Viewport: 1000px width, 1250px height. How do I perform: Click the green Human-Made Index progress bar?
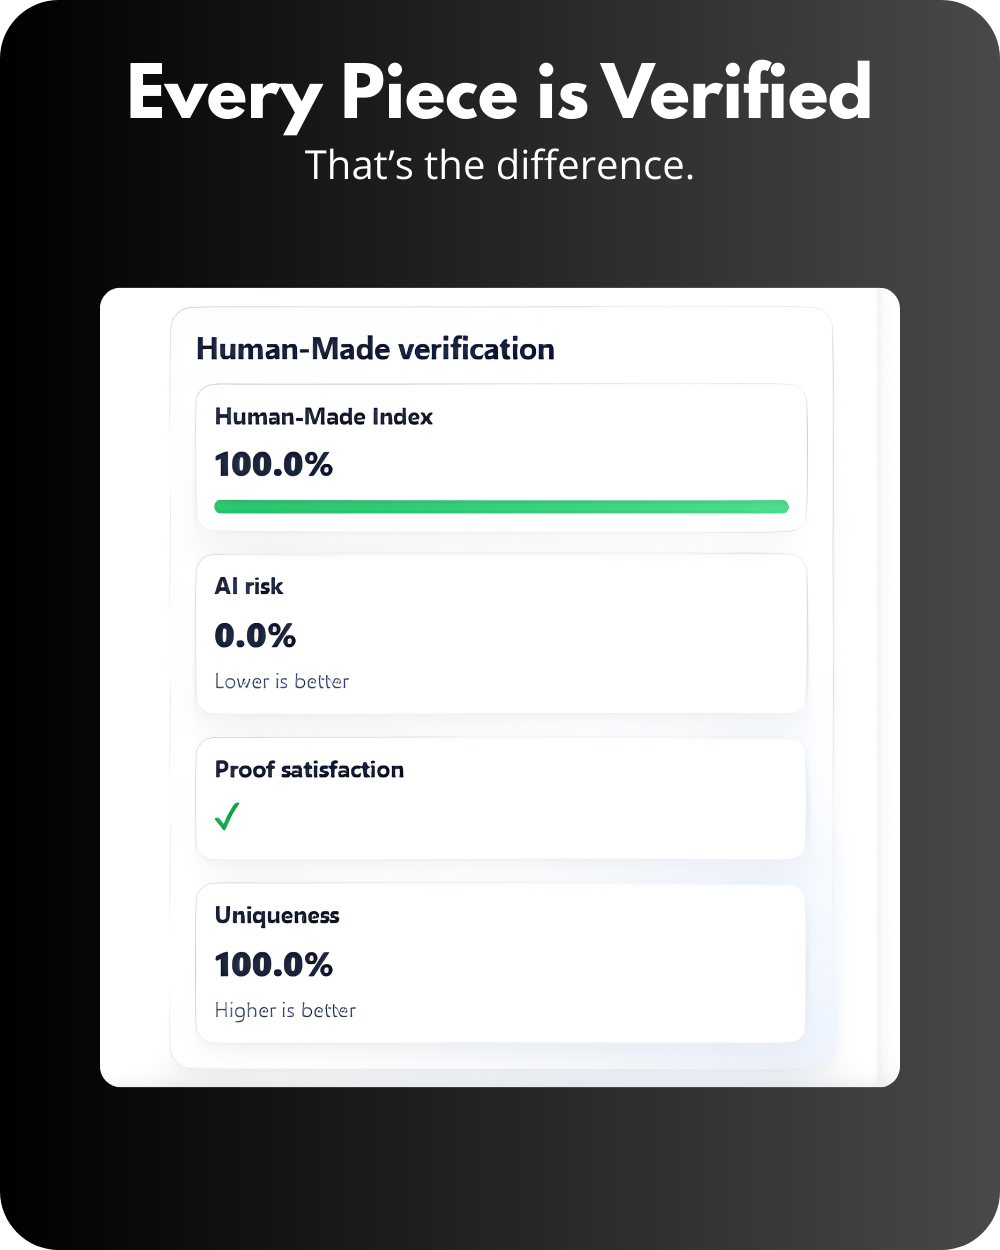tap(501, 507)
